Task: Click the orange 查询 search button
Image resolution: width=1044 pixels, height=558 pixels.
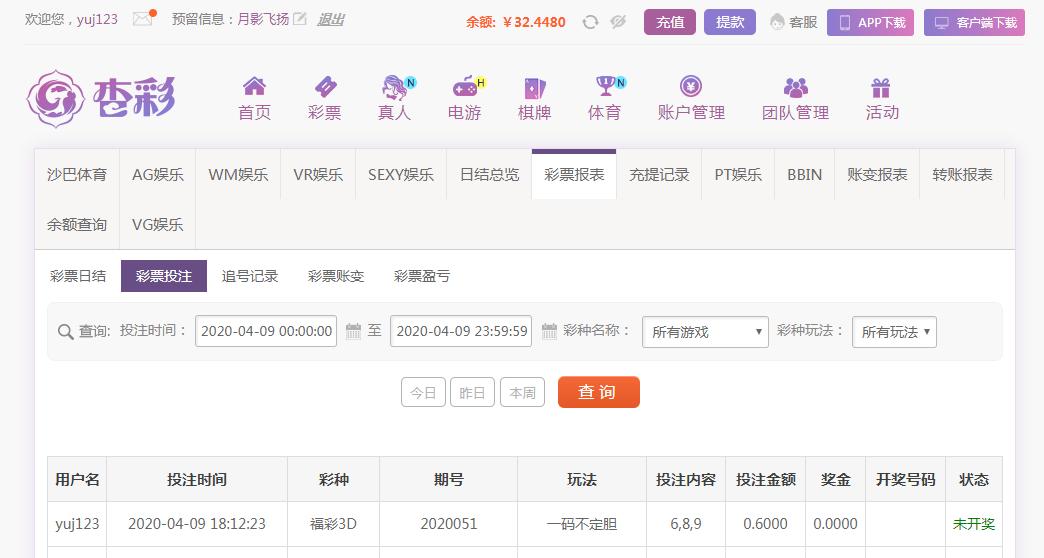Action: point(599,392)
